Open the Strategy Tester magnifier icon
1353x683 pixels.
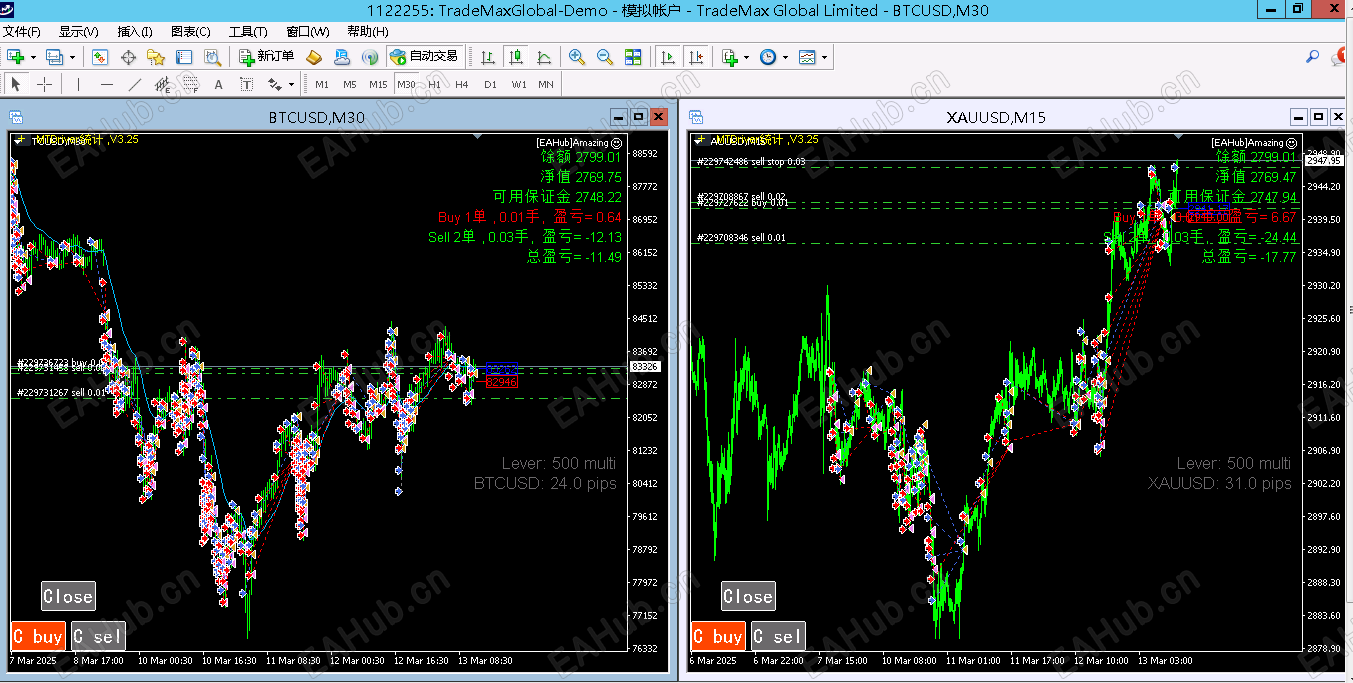click(x=212, y=57)
